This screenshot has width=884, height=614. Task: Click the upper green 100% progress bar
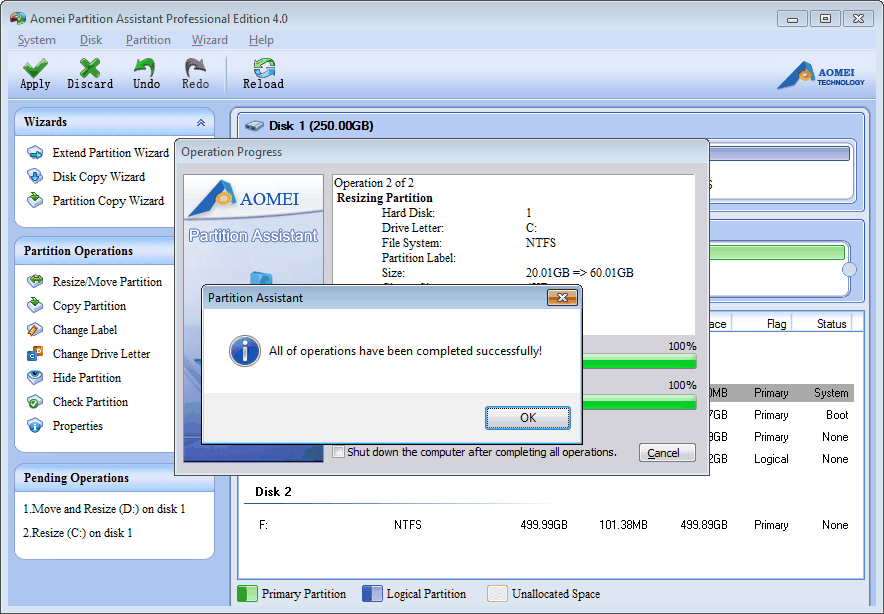point(639,361)
